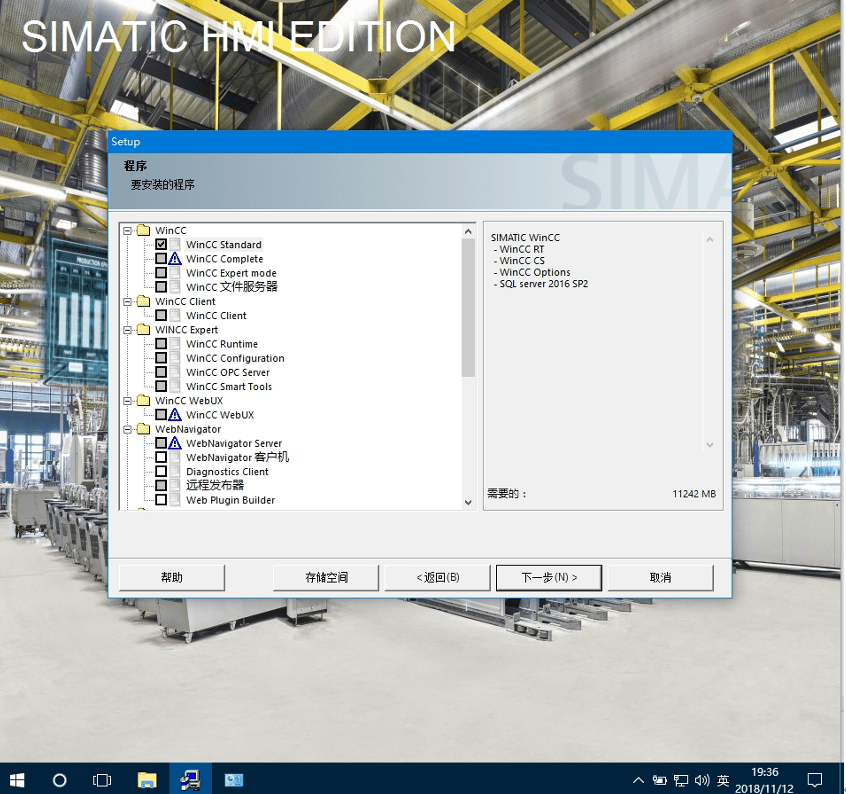Viewport: 846px width, 794px height.
Task: Click the WebNavigator folder icon
Action: click(144, 429)
